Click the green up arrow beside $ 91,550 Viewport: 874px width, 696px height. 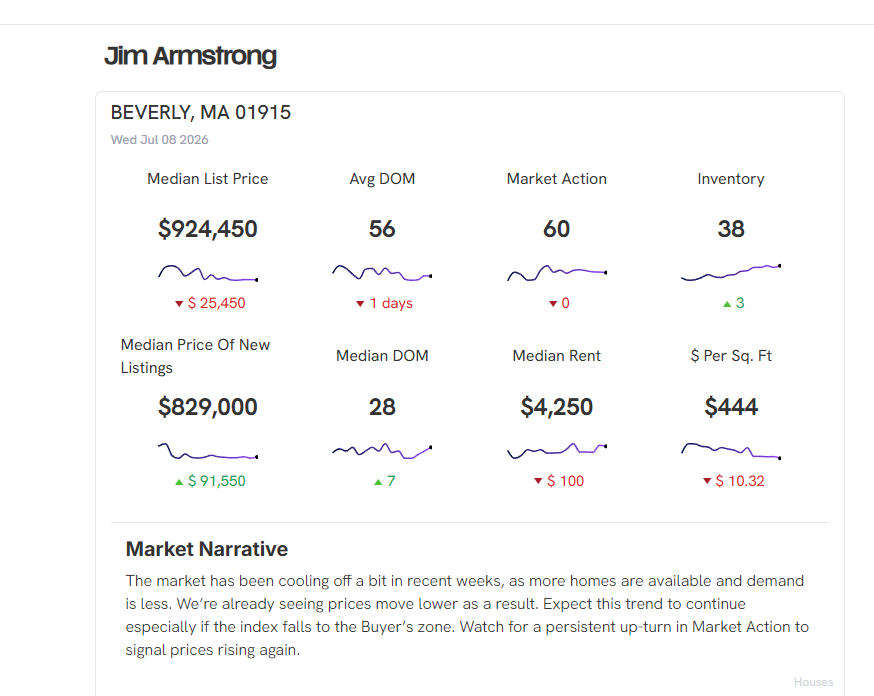pos(179,482)
